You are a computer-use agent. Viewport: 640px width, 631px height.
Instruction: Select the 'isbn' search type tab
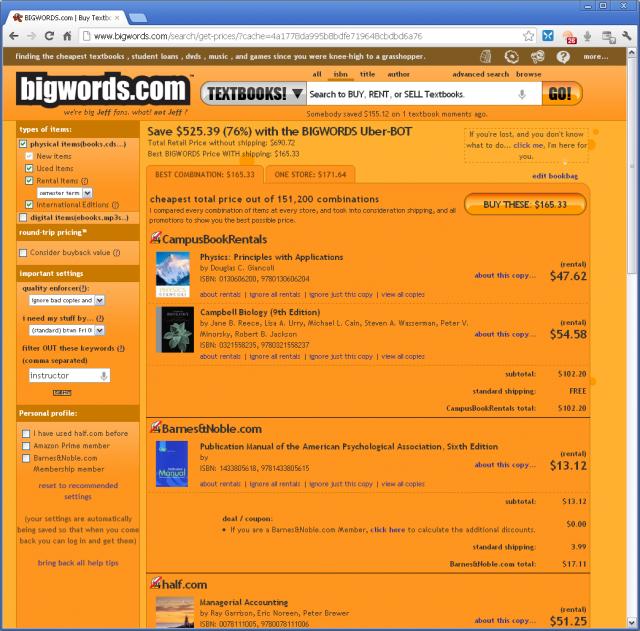(340, 74)
